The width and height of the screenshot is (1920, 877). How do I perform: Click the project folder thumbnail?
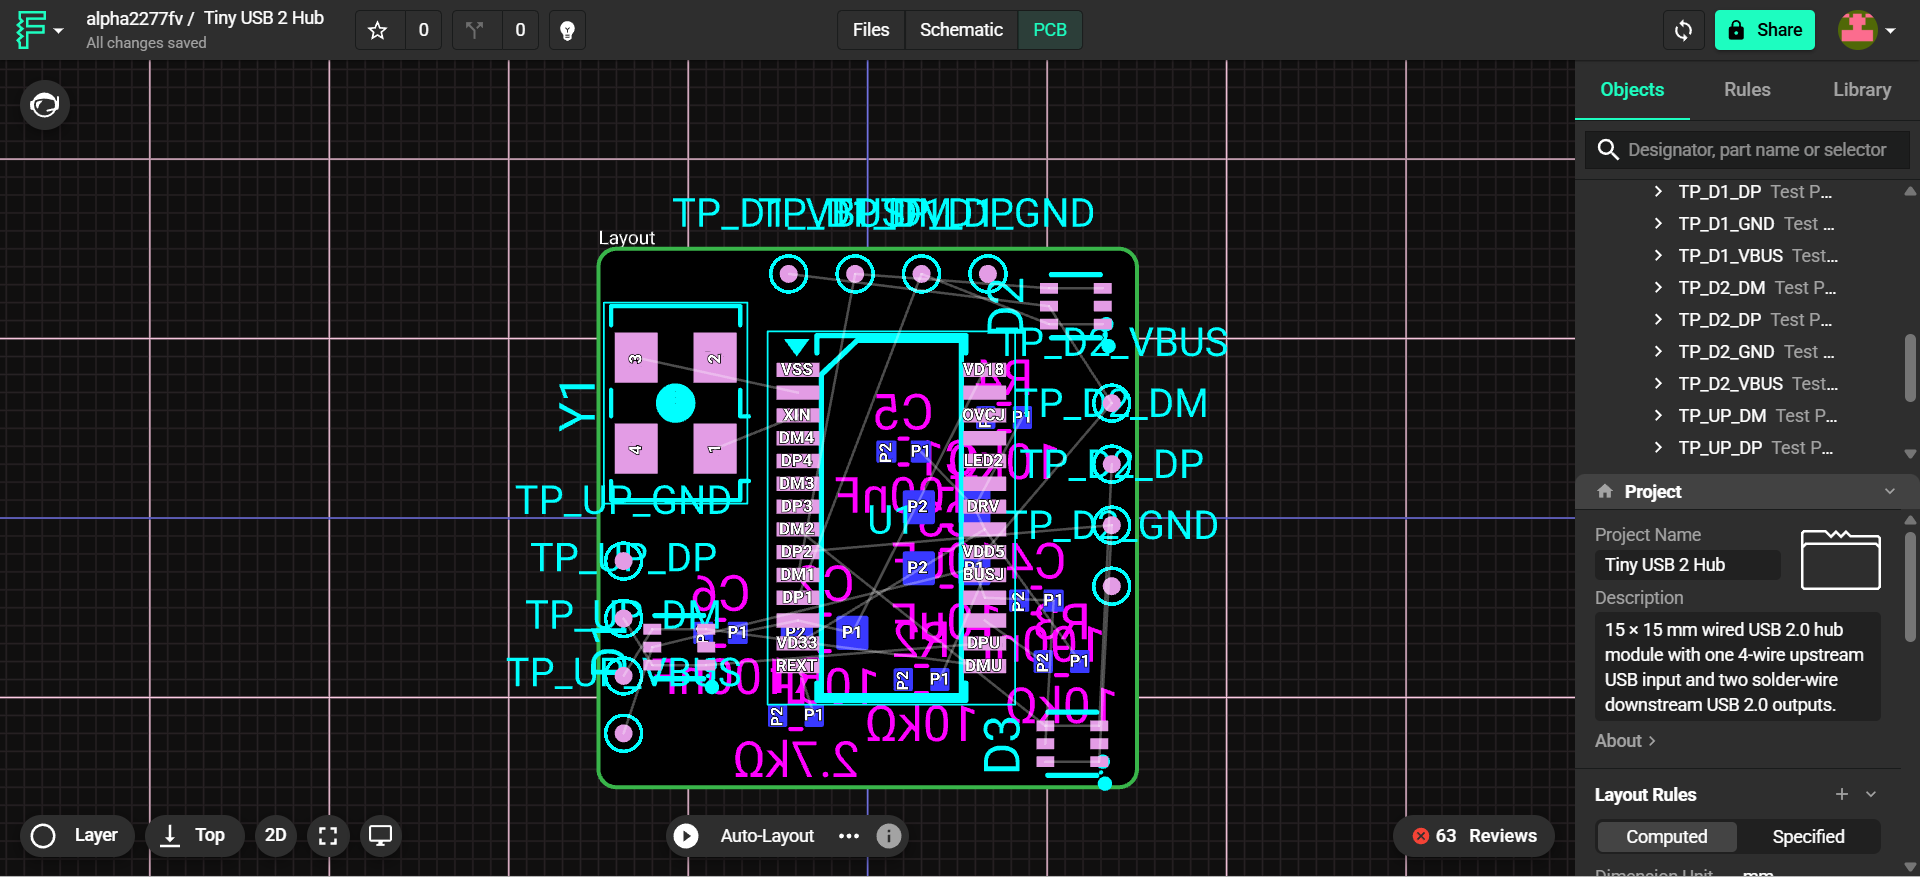coord(1841,559)
